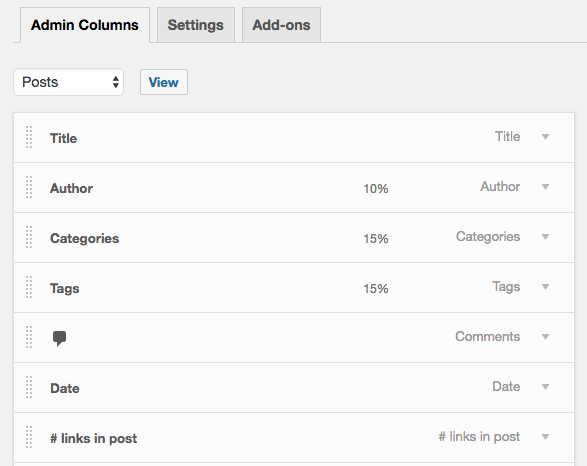Click the gray Tags type label
The image size is (587, 466).
point(506,287)
